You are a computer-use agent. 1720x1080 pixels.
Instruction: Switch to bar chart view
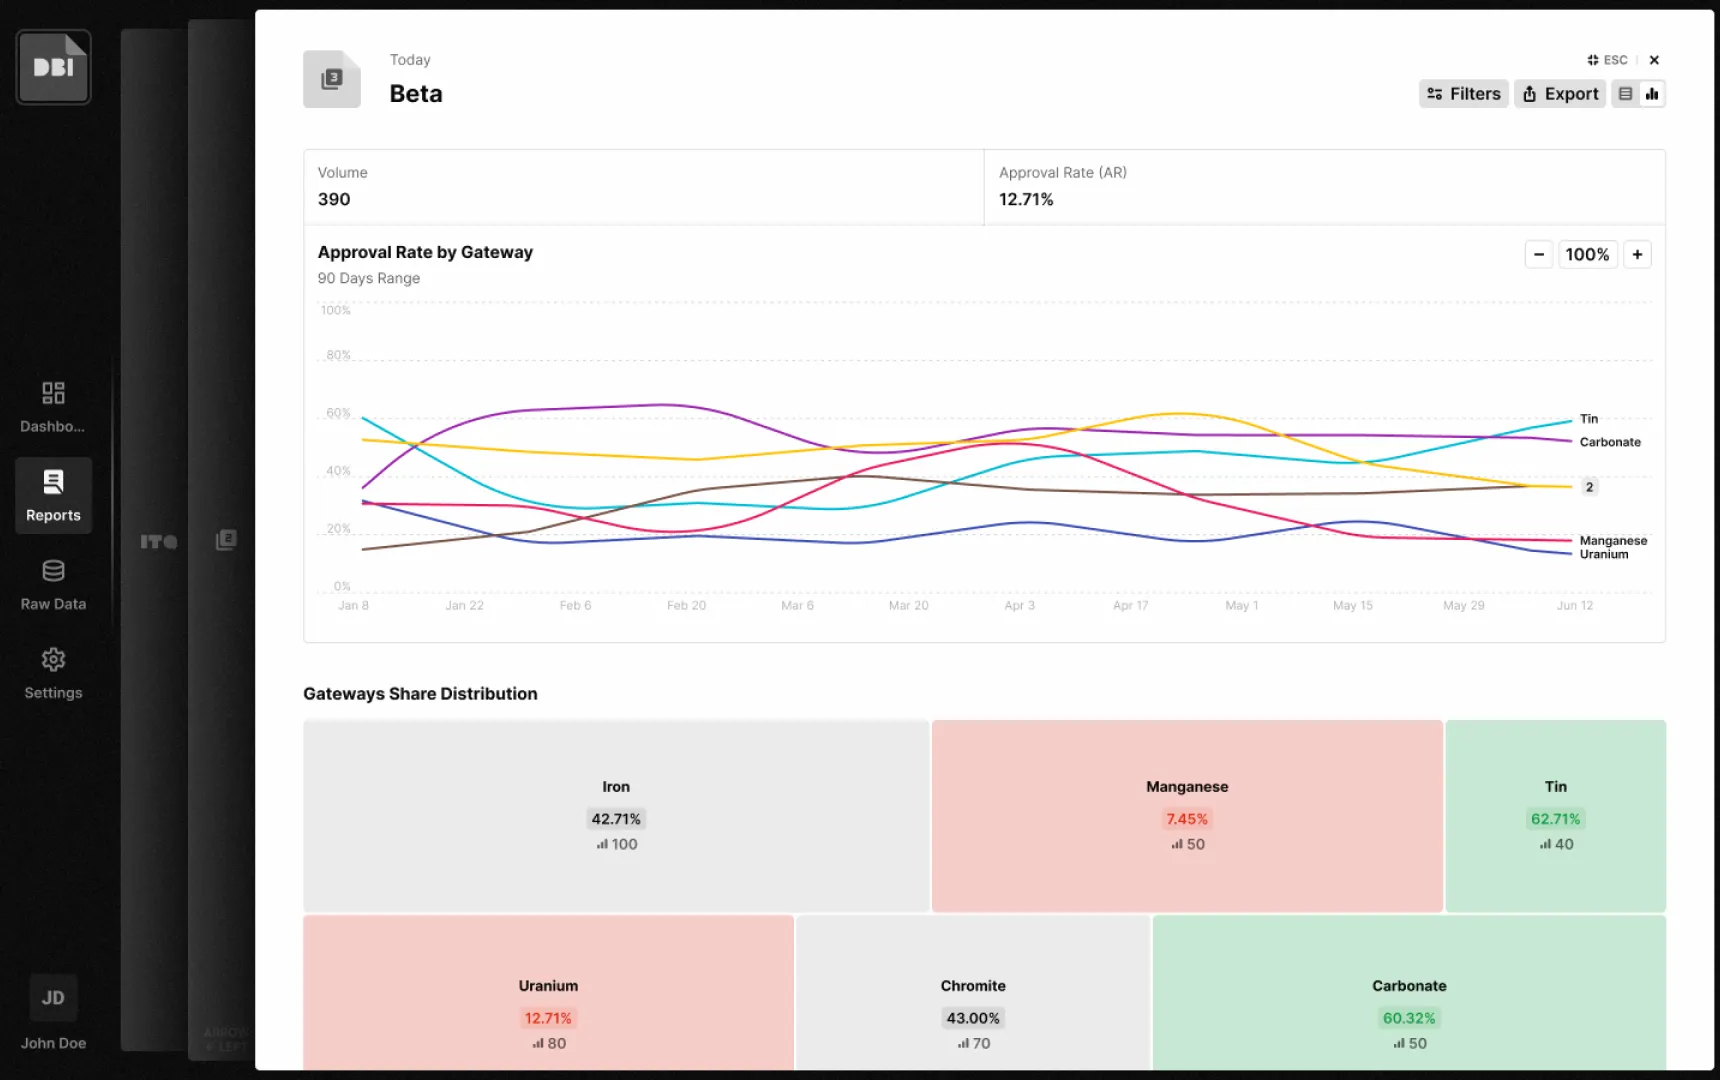point(1652,94)
